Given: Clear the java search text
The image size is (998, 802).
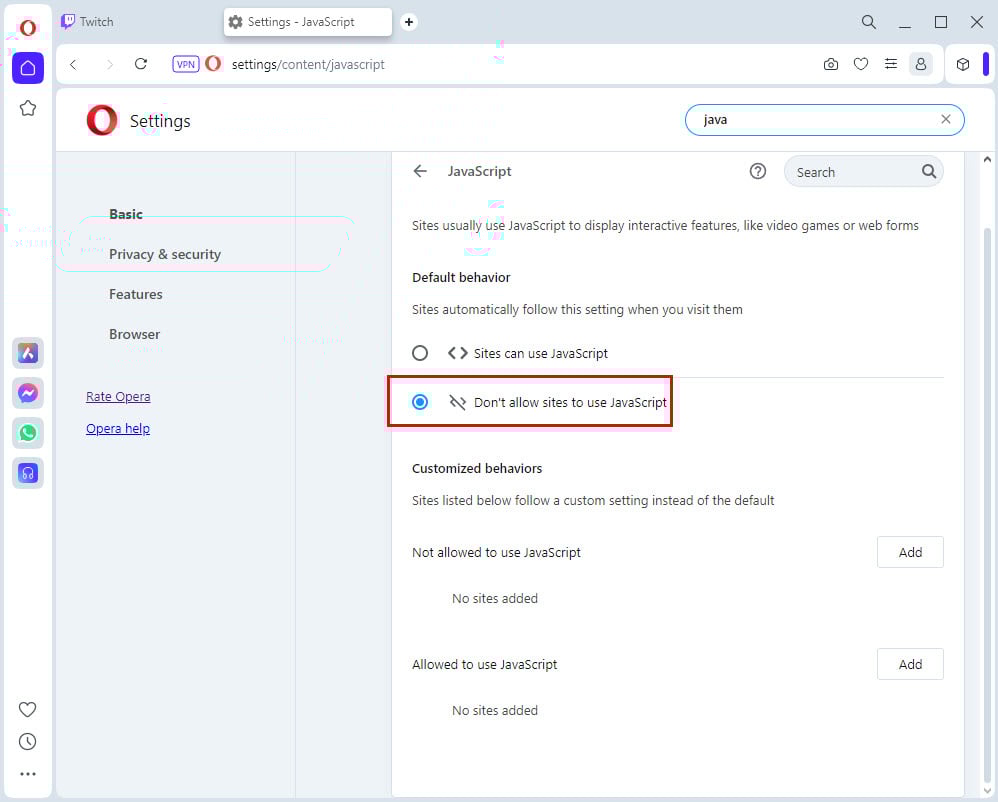Looking at the screenshot, I should click(946, 119).
